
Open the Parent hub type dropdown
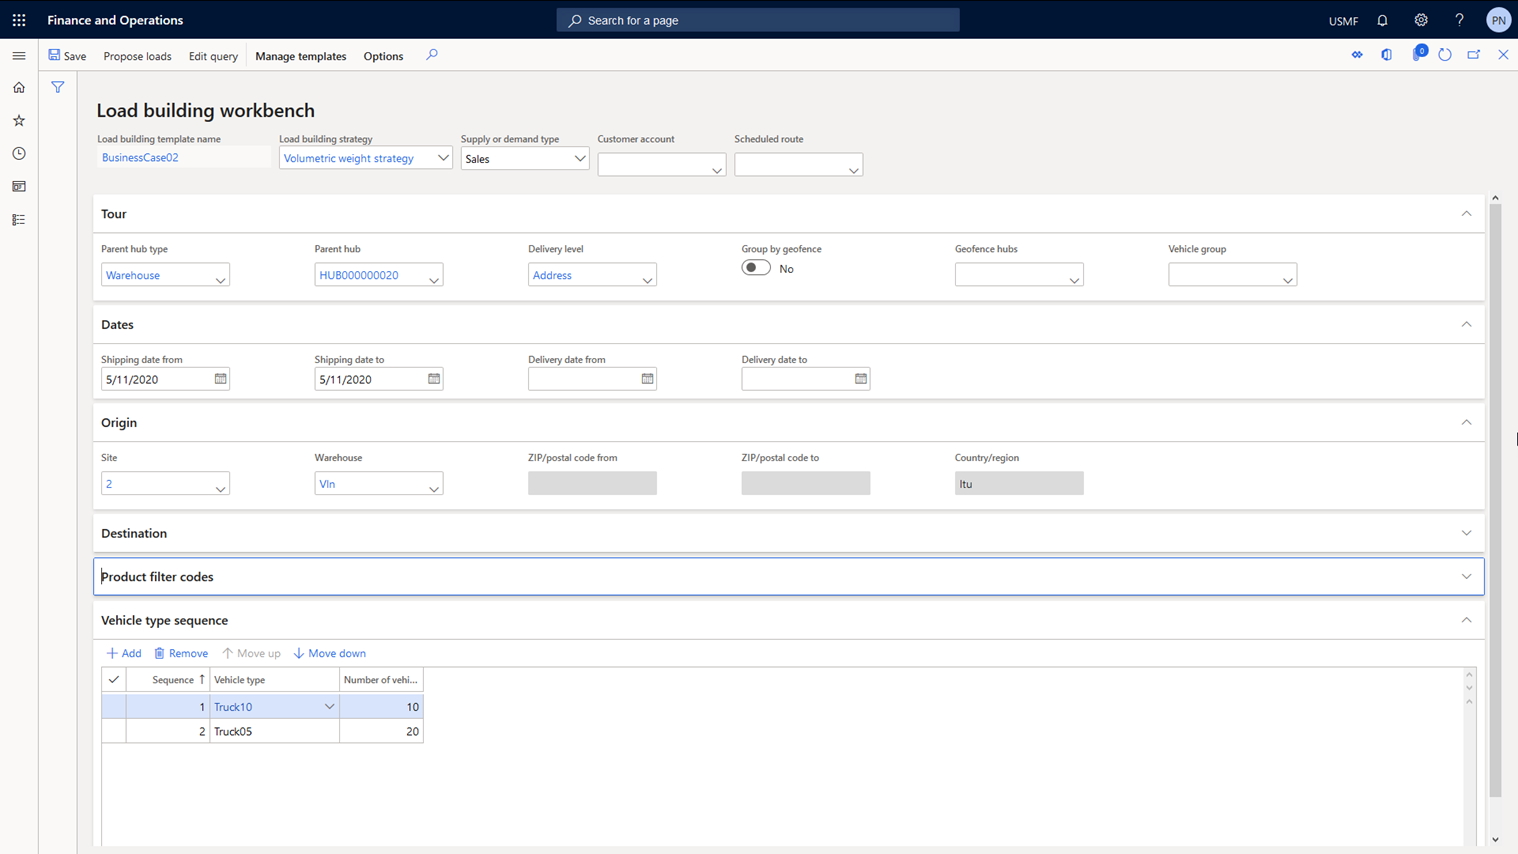click(220, 276)
